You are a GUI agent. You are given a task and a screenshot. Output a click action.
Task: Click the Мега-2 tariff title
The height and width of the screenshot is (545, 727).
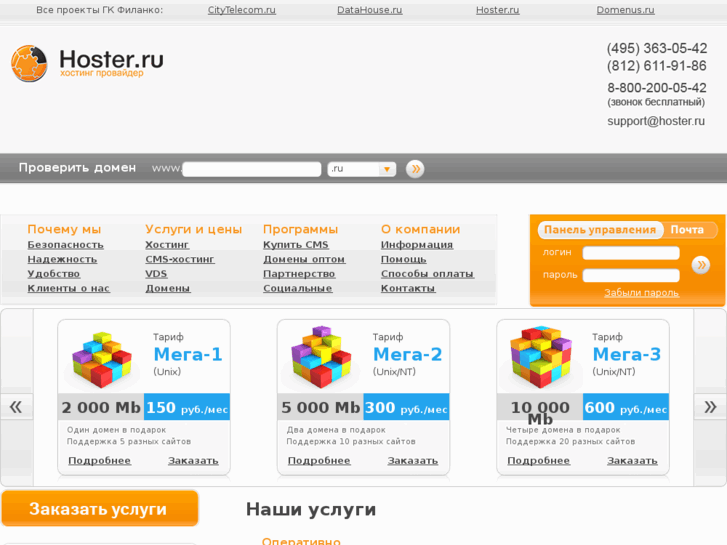(408, 354)
